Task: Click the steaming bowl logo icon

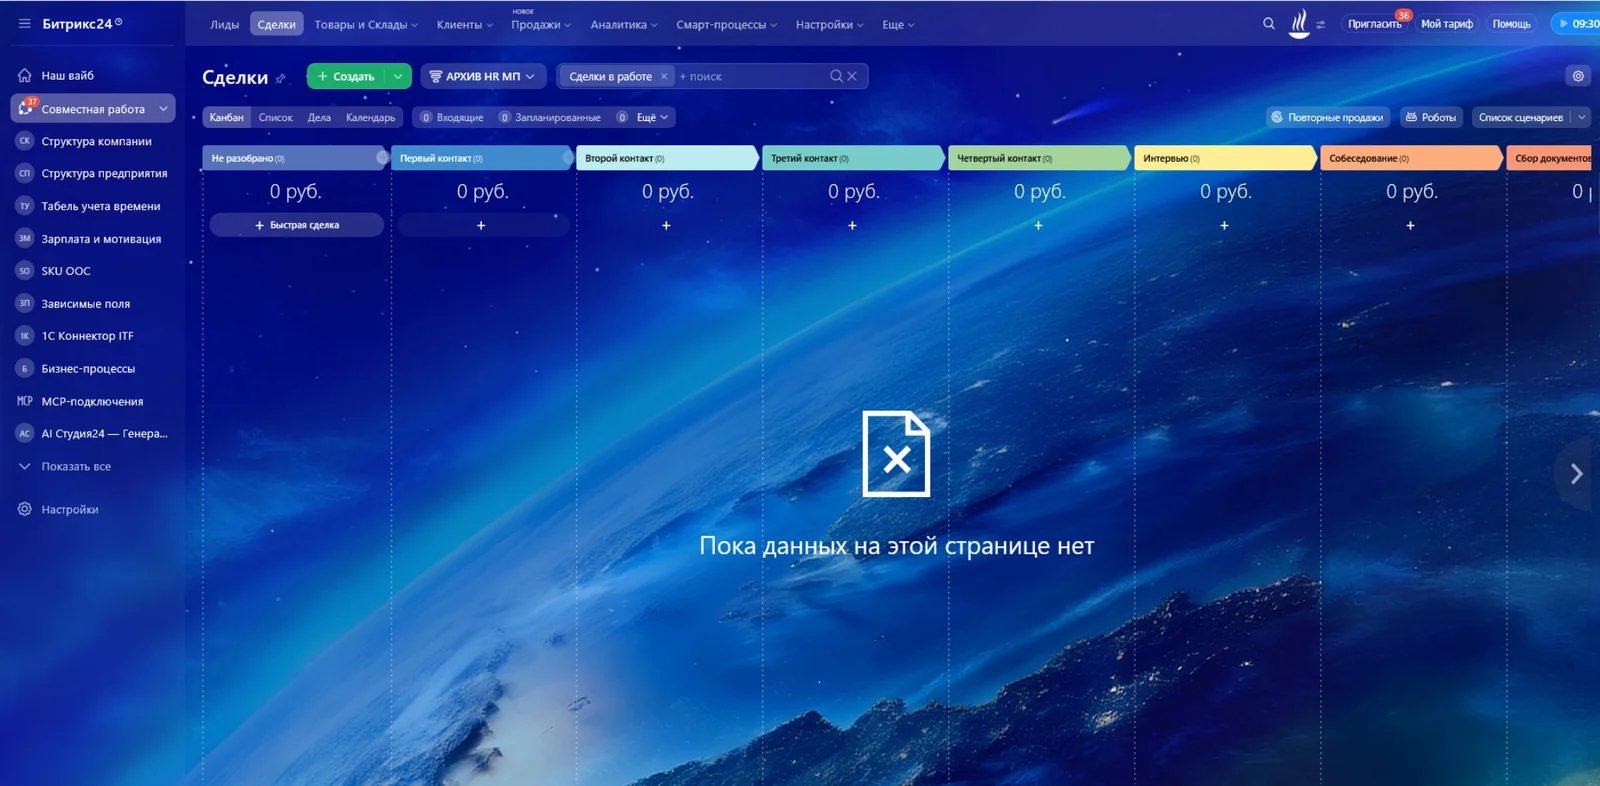Action: [1299, 23]
